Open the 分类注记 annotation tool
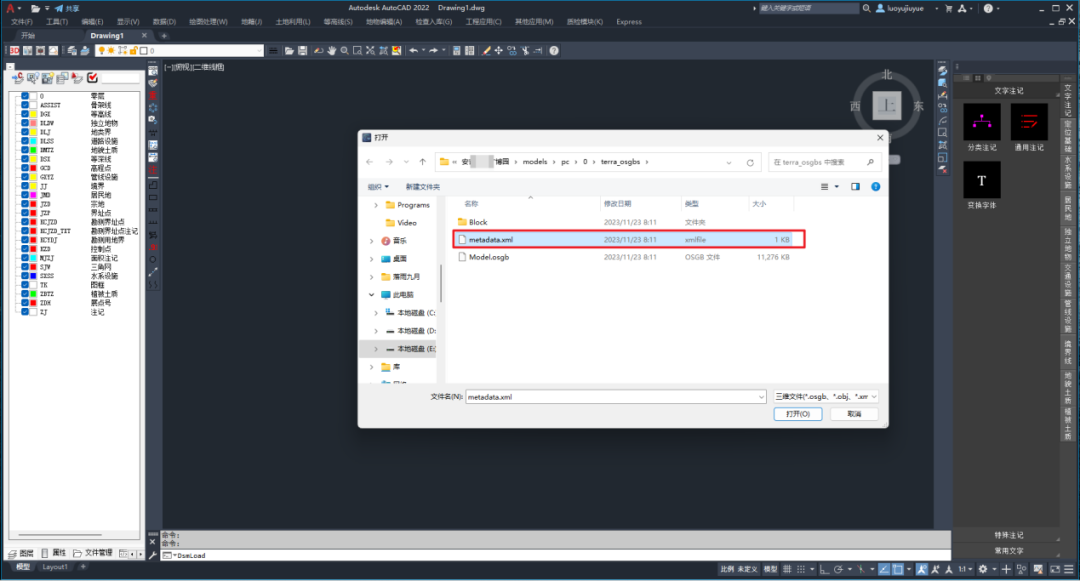 click(x=982, y=127)
